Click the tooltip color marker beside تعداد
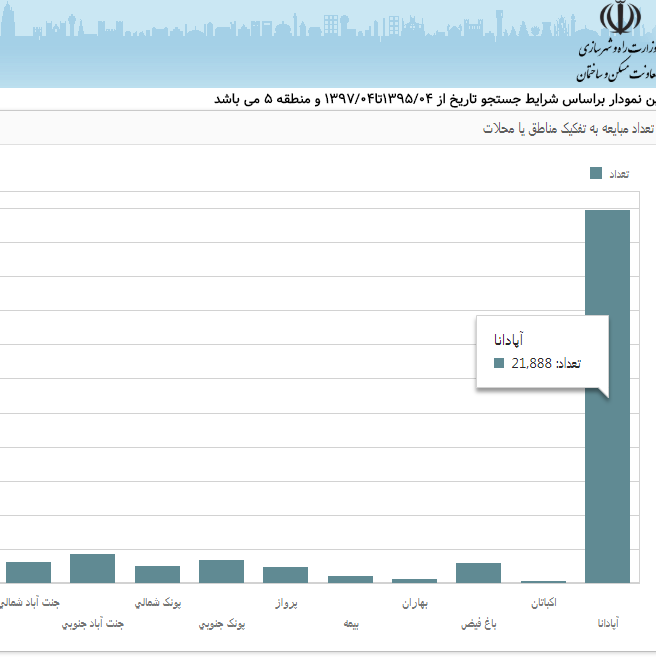 499,363
